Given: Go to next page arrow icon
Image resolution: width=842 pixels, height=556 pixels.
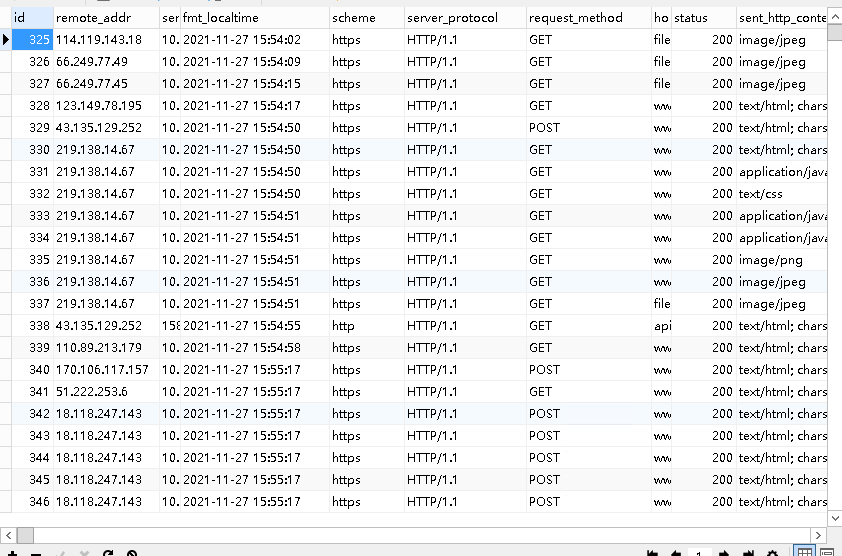Looking at the screenshot, I should (x=724, y=553).
